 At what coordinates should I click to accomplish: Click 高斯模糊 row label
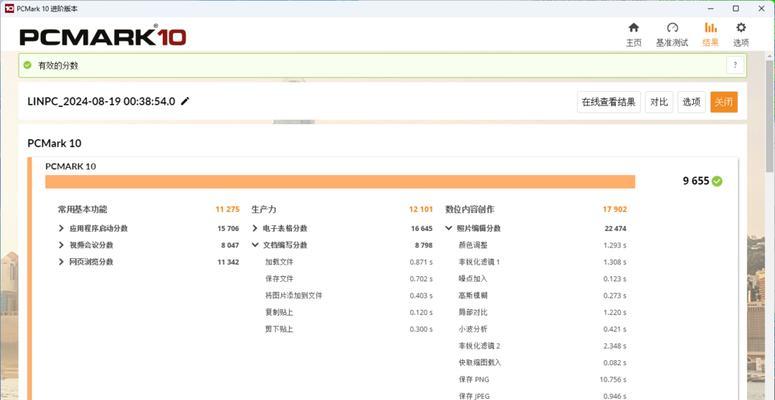click(x=473, y=296)
